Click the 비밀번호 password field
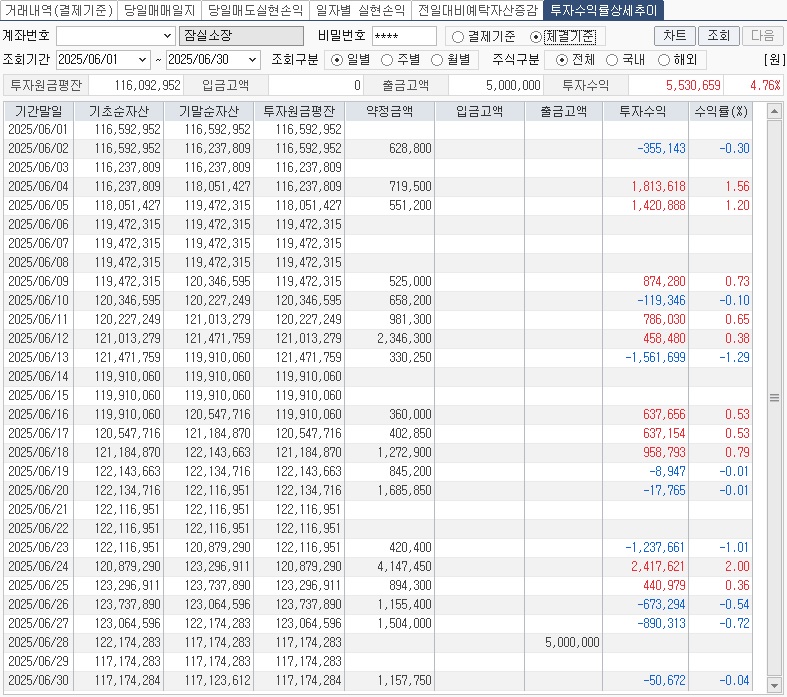The width and height of the screenshot is (787, 697). tap(403, 36)
